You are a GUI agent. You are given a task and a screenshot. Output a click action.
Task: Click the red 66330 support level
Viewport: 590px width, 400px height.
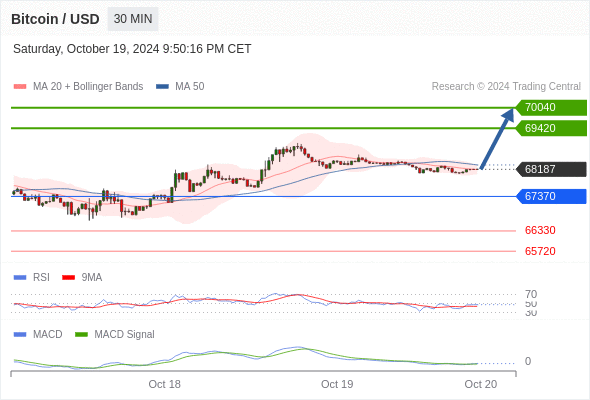point(540,230)
